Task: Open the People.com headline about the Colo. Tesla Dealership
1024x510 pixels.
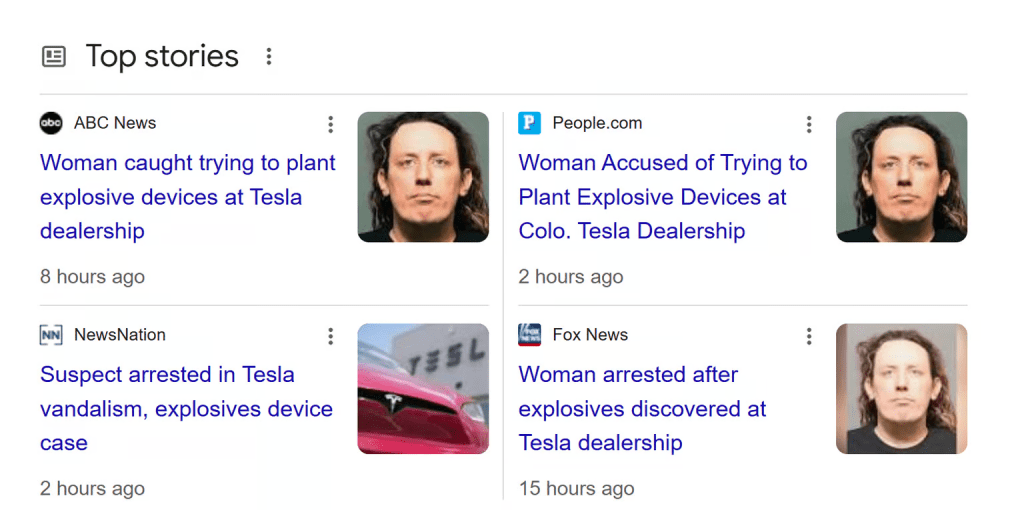Action: 662,197
